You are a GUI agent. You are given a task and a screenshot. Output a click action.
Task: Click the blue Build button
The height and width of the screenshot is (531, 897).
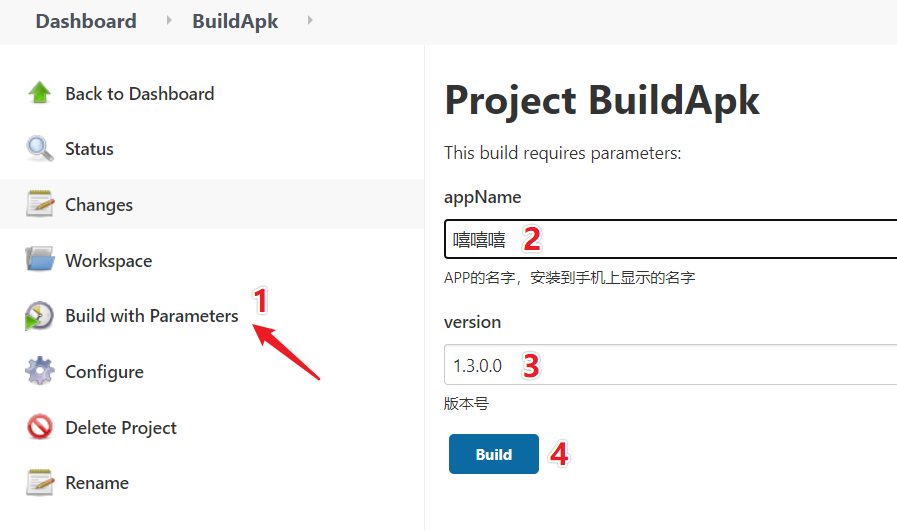click(x=494, y=454)
